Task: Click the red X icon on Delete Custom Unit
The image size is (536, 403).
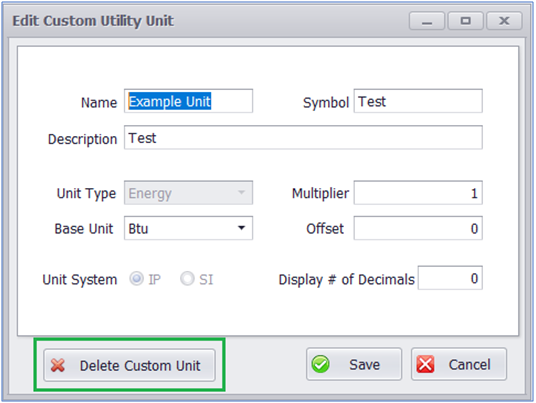Action: 58,365
